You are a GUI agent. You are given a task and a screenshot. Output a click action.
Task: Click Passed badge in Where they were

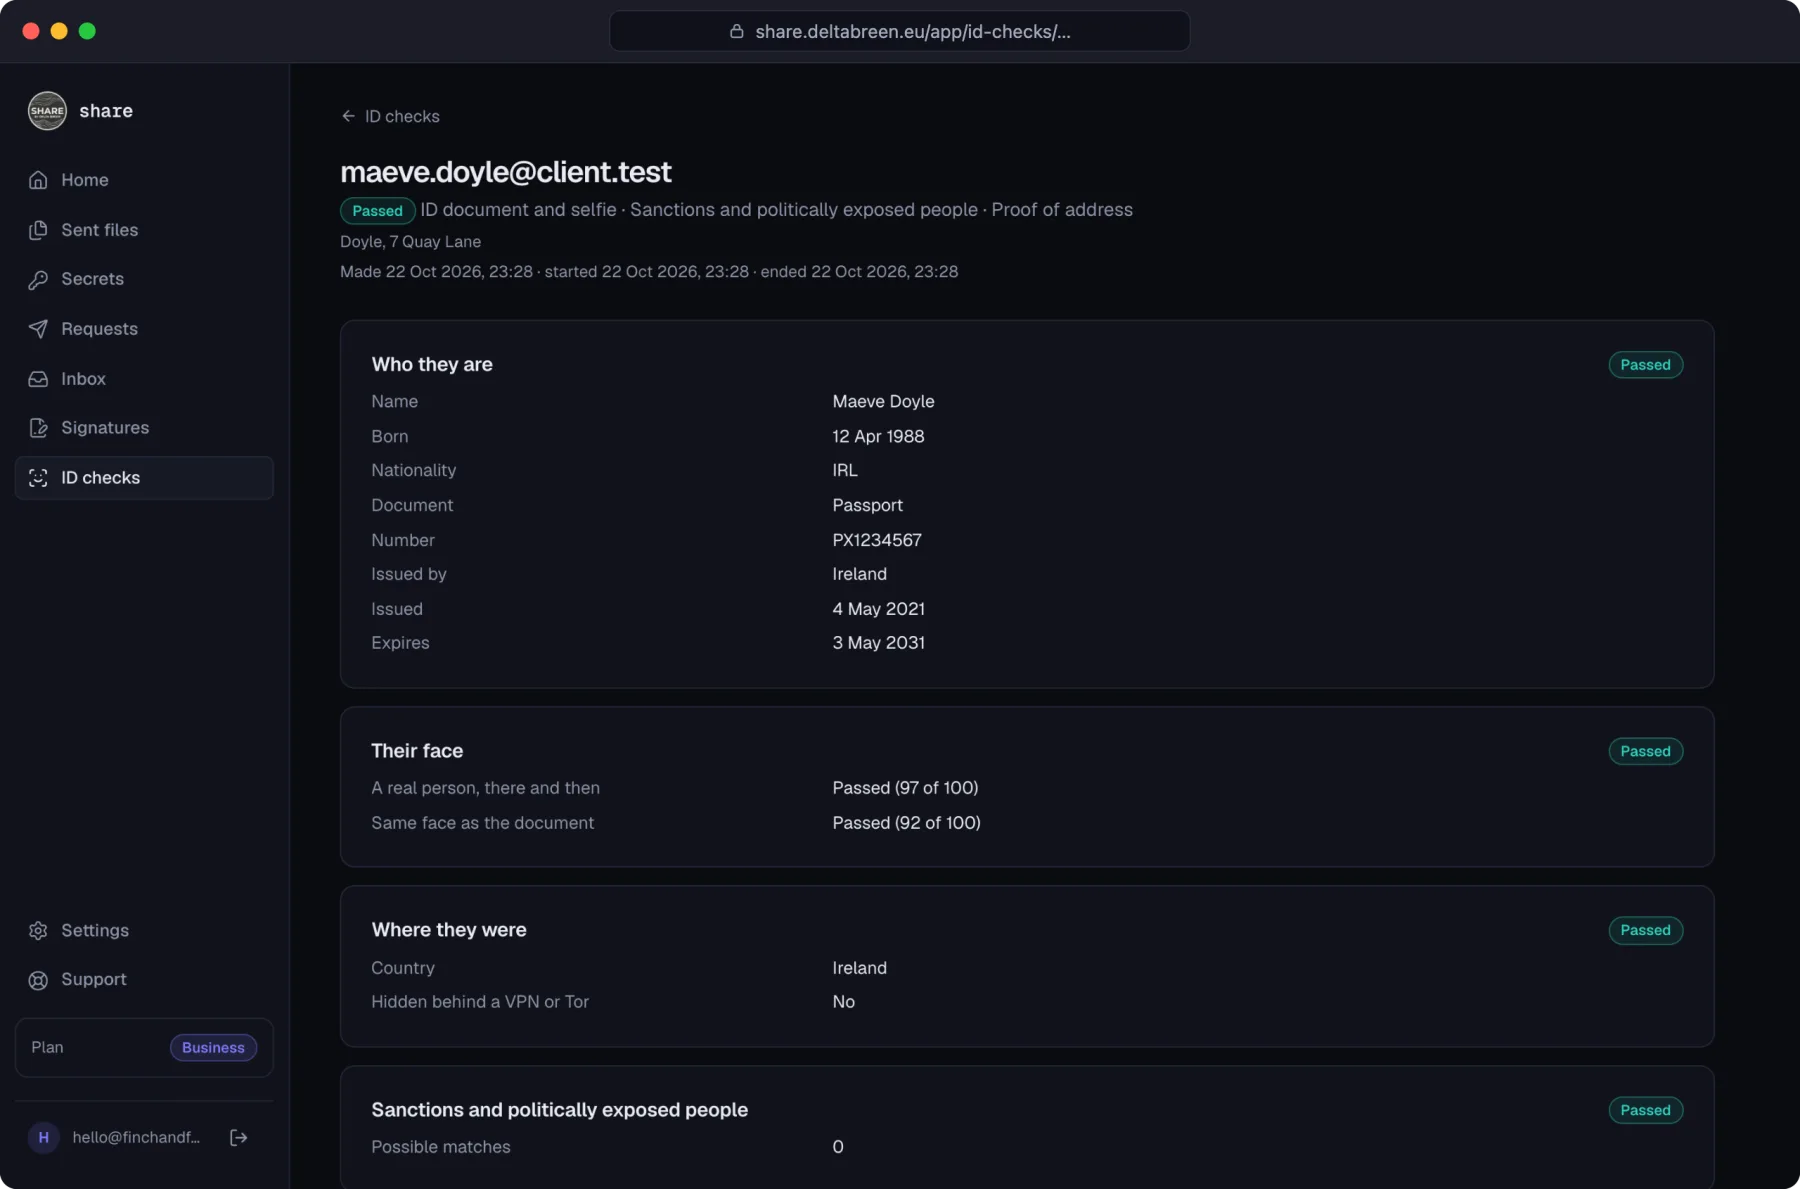1645,930
